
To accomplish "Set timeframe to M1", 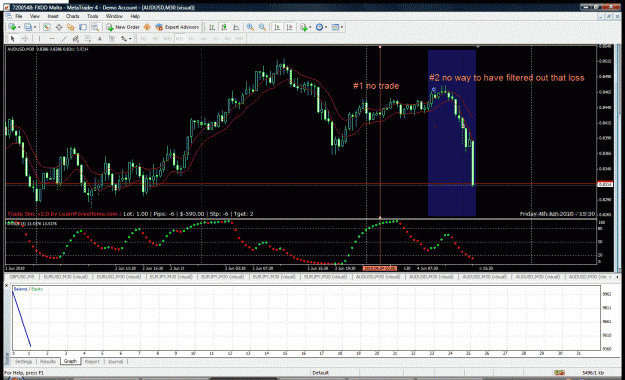I will click(x=143, y=39).
